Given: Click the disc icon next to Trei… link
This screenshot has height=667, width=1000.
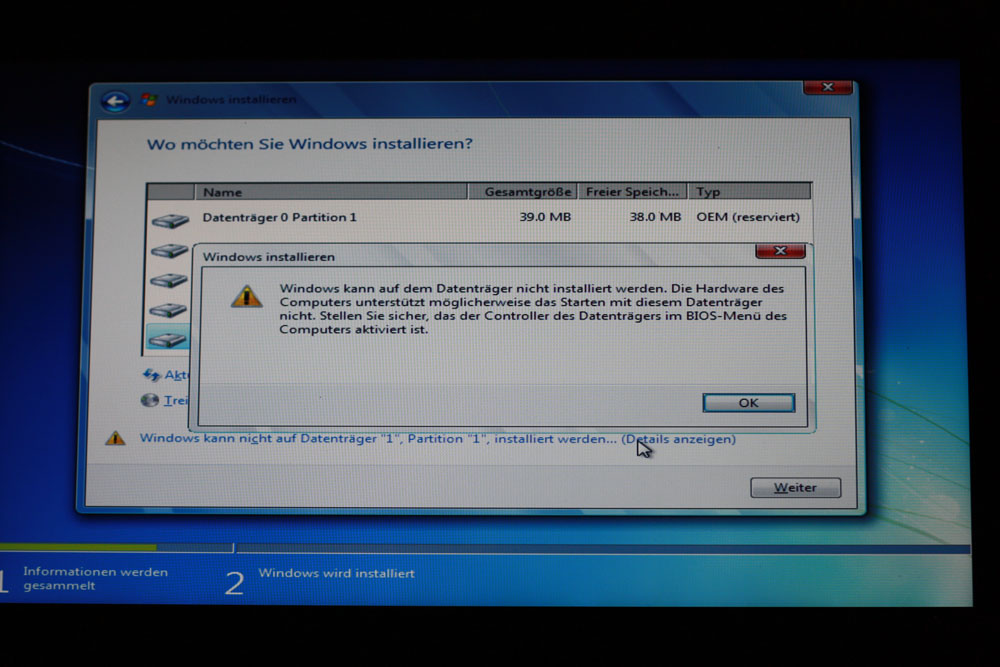Looking at the screenshot, I should [150, 400].
